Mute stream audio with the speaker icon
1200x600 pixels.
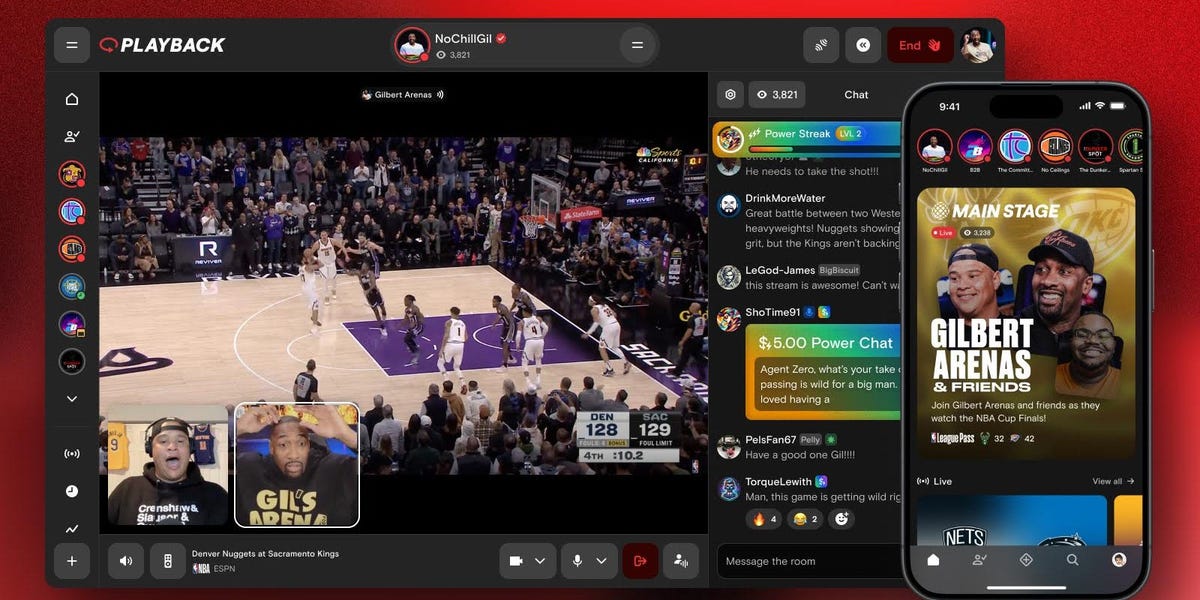tap(125, 561)
